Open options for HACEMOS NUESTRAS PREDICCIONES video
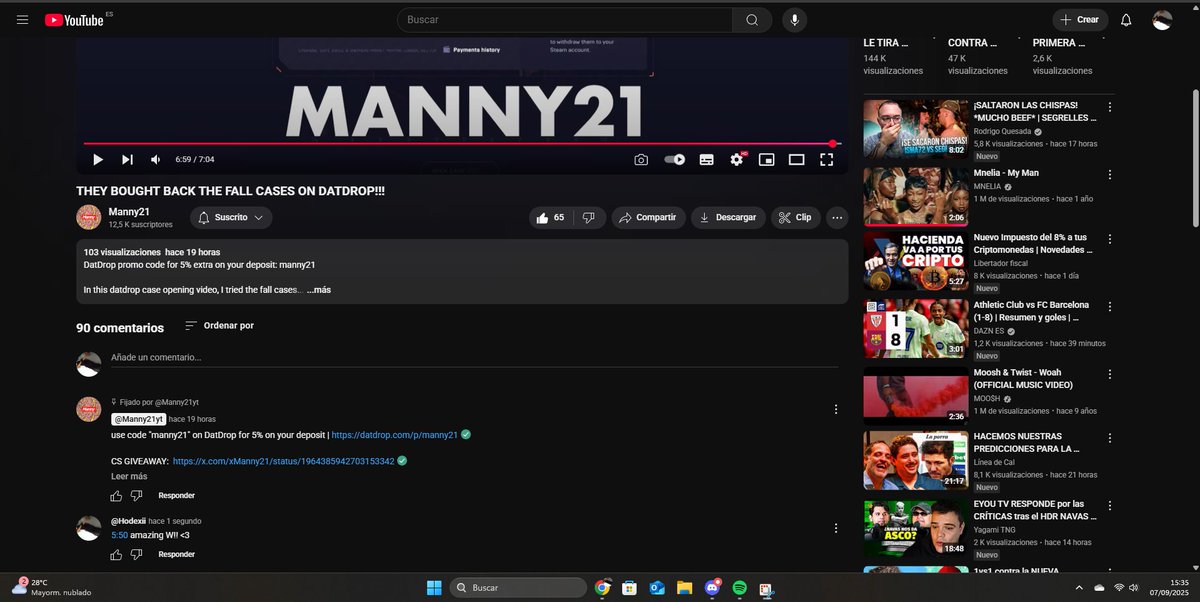1200x602 pixels. [x=1109, y=440]
